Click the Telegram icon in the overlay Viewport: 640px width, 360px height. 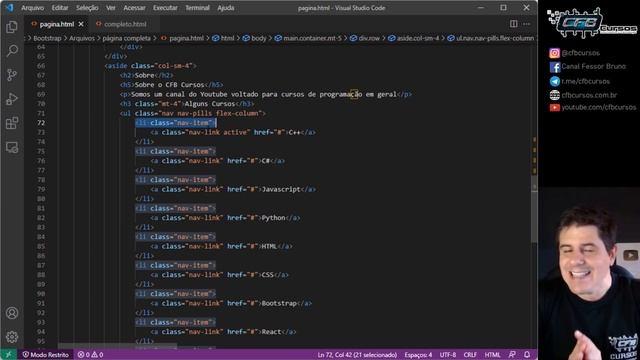[554, 81]
